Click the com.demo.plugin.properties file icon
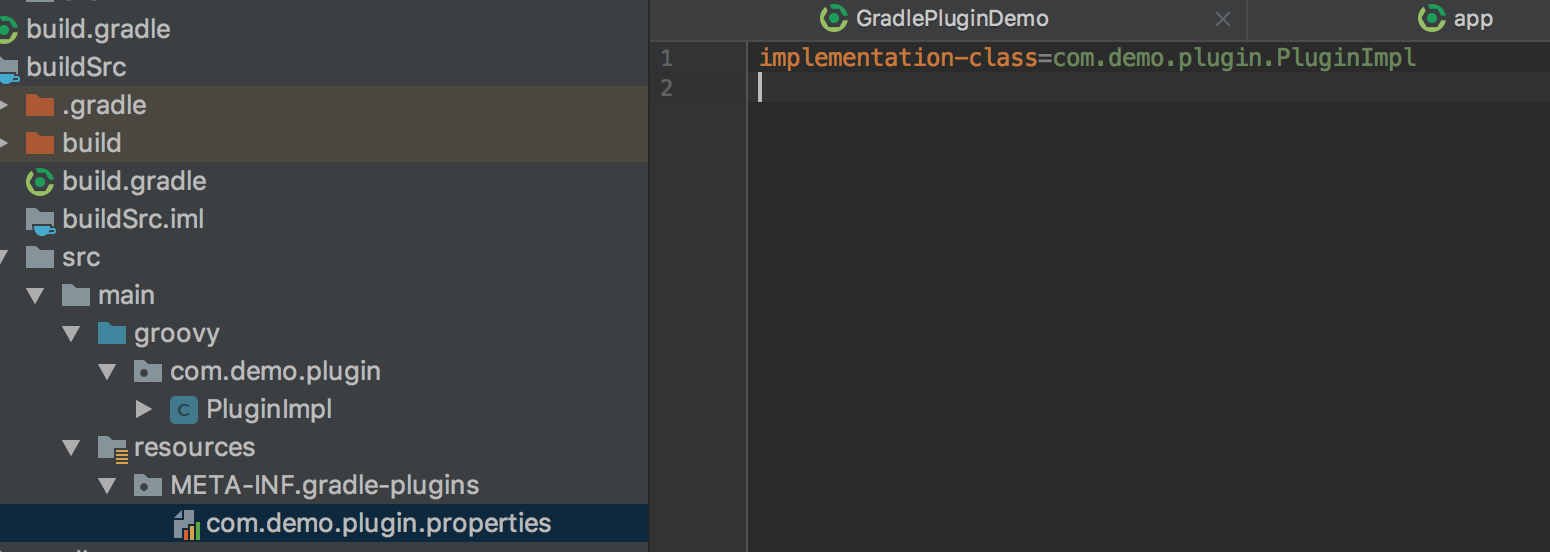This screenshot has height=552, width=1550. coord(186,523)
